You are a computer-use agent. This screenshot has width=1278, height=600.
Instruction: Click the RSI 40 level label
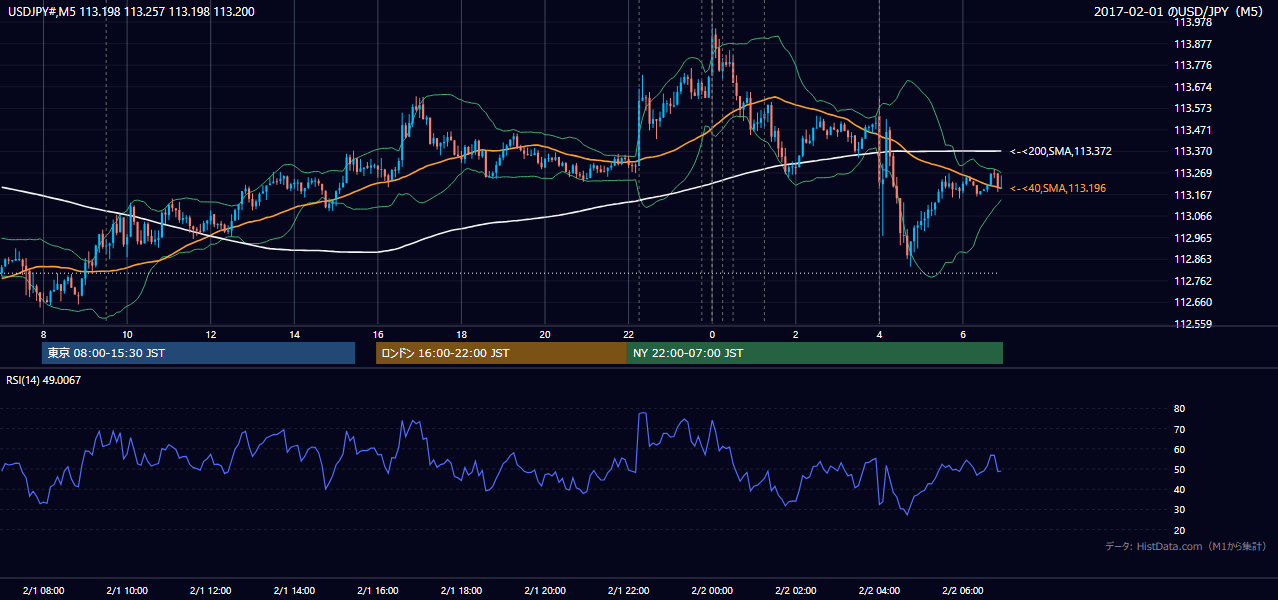(x=1179, y=489)
